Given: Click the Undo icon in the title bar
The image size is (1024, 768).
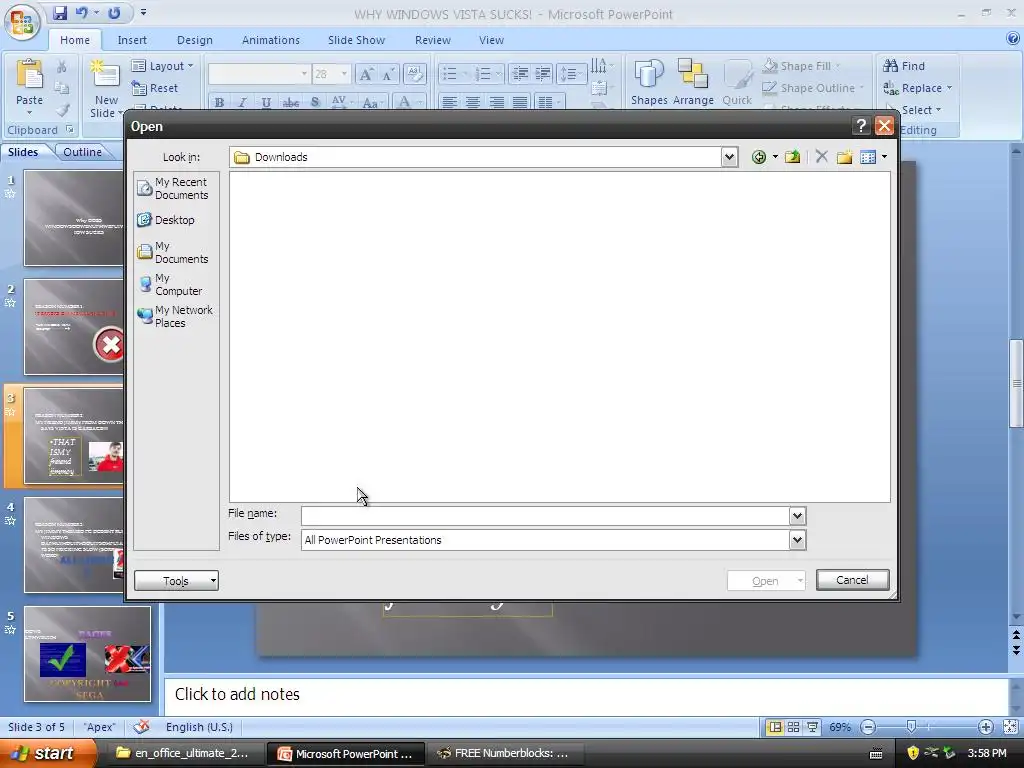Looking at the screenshot, I should tap(82, 12).
